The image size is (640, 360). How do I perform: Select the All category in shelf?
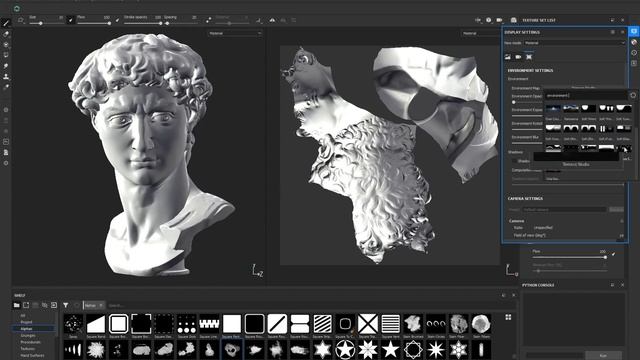(x=23, y=316)
